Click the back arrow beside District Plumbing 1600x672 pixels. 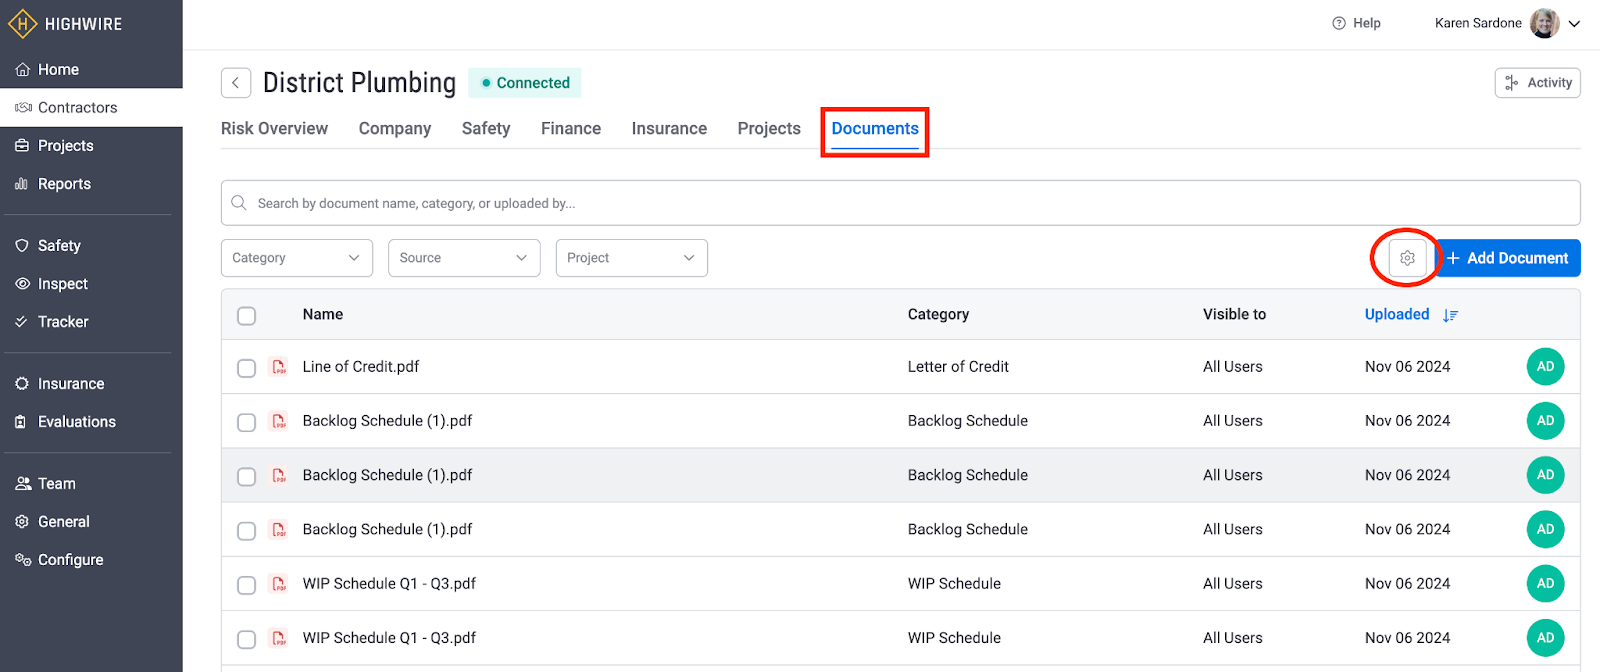pos(236,83)
